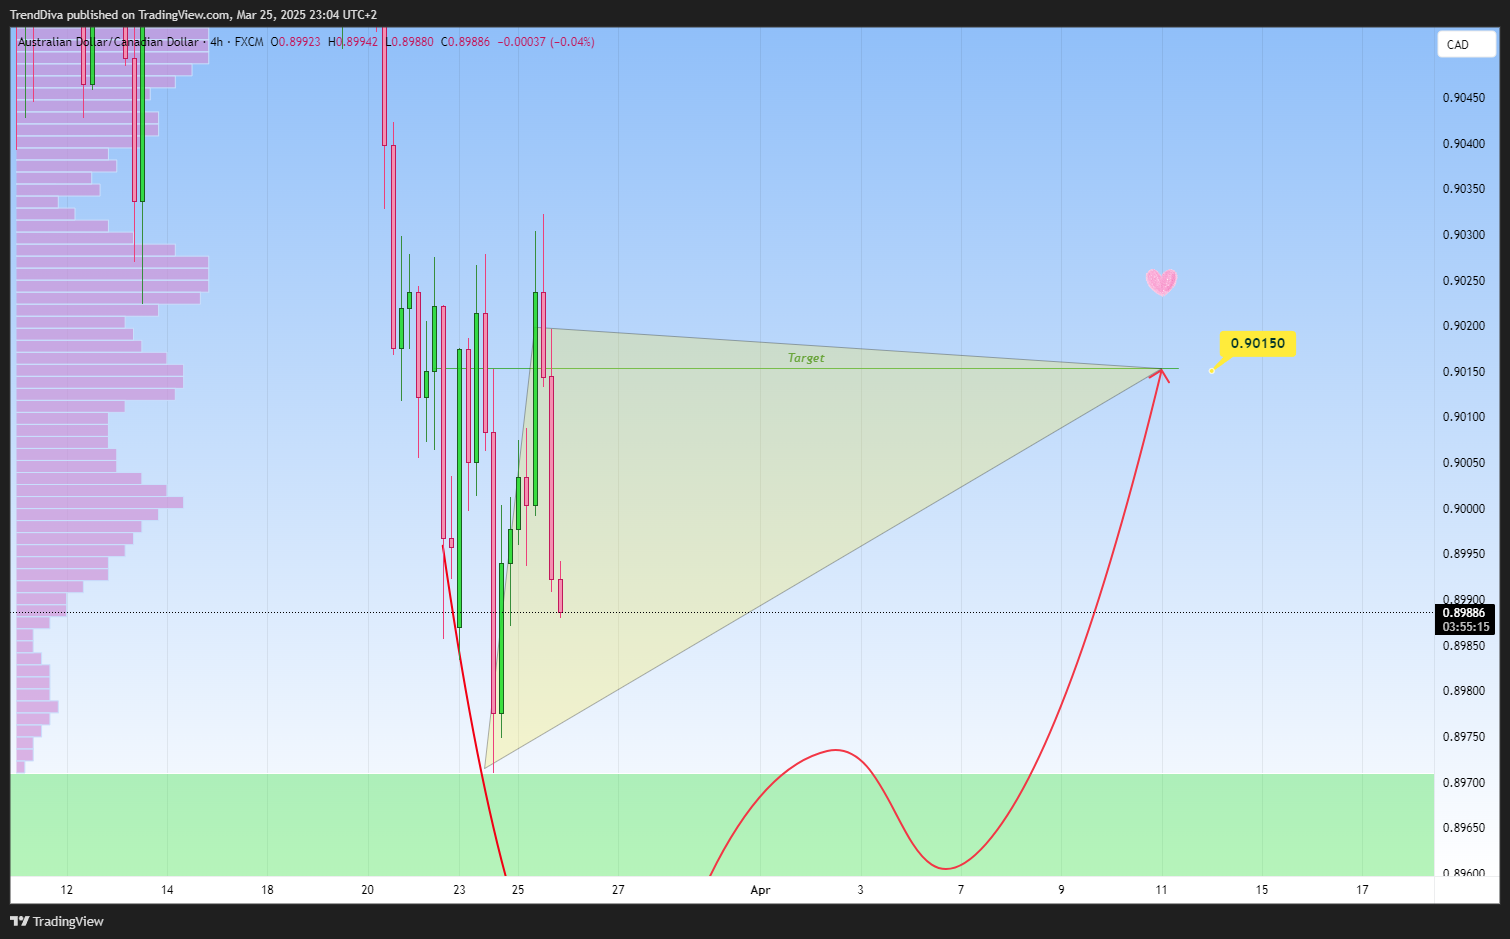Screen dimensions: 1510x939
Task: Click the '20' date label on time axis
Action: click(367, 890)
